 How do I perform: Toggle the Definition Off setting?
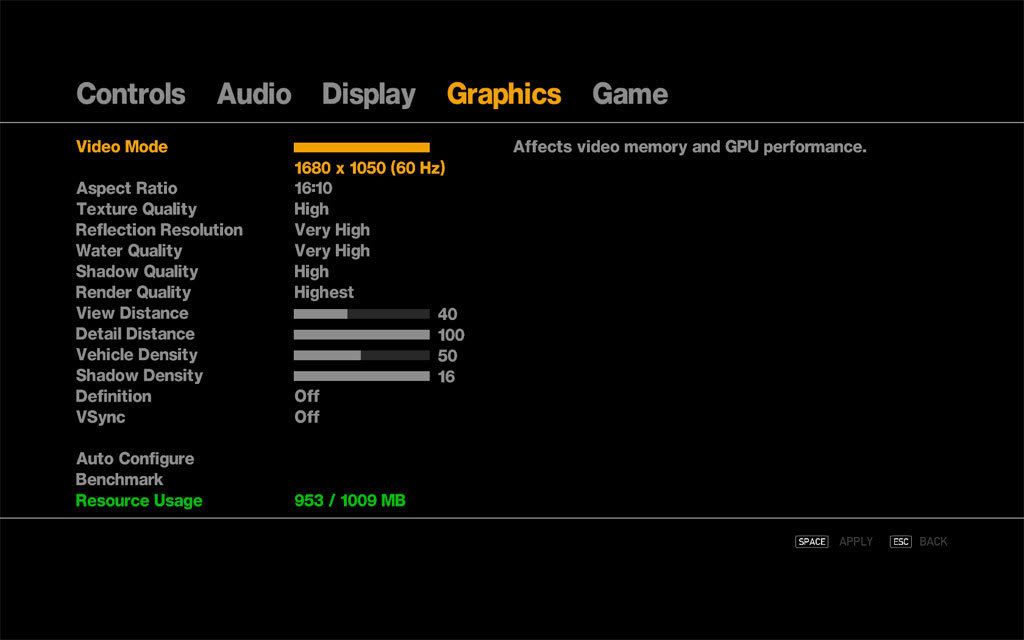pos(307,396)
